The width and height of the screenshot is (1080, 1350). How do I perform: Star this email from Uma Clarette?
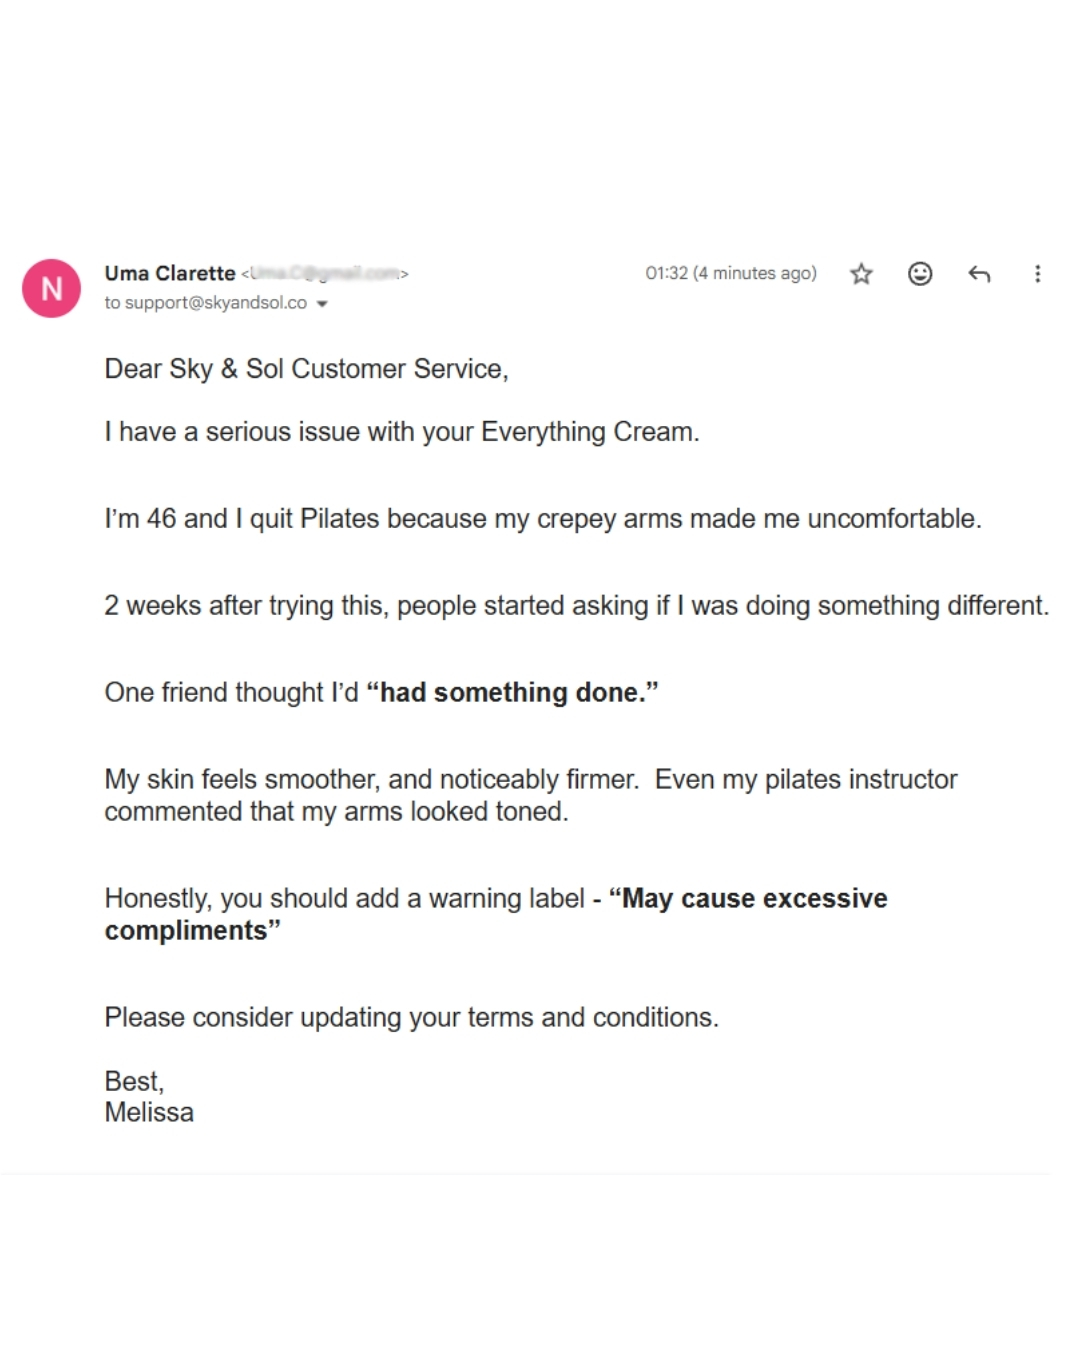(861, 274)
